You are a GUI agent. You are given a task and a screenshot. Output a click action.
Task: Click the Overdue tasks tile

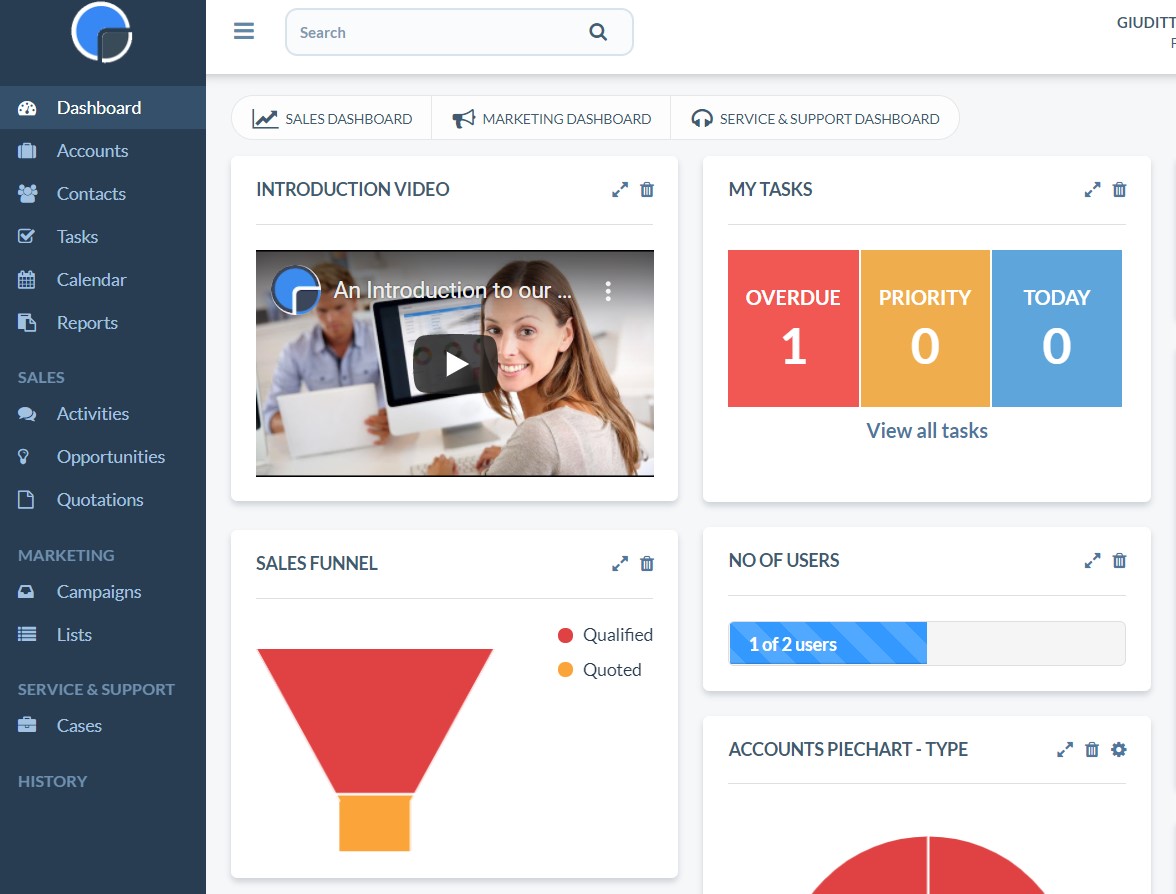click(794, 328)
